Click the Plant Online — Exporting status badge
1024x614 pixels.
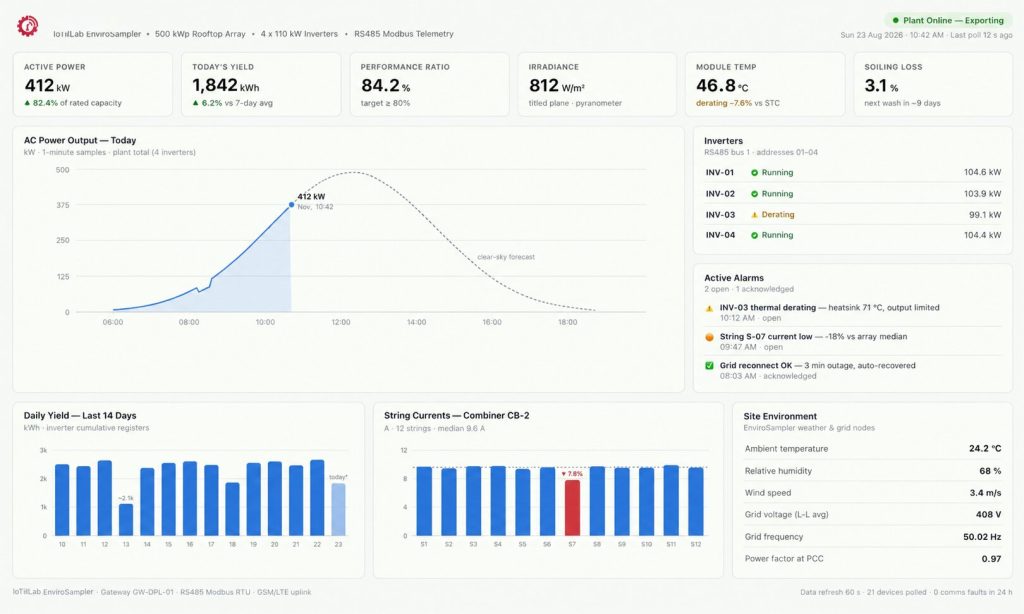coord(948,20)
